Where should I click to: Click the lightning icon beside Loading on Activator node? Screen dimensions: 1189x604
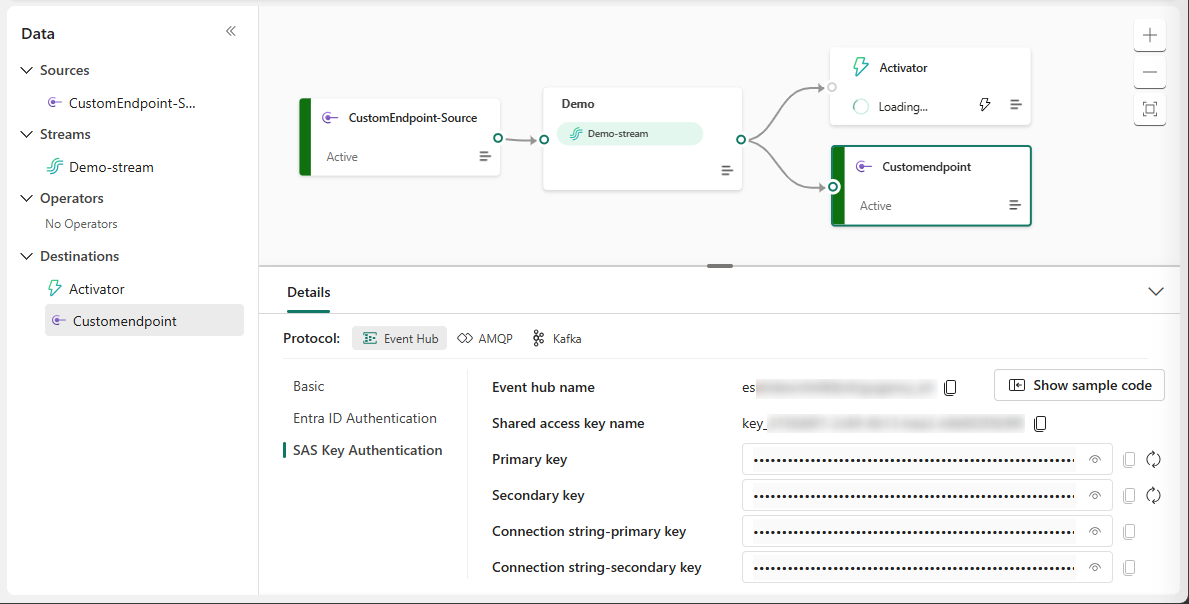984,105
